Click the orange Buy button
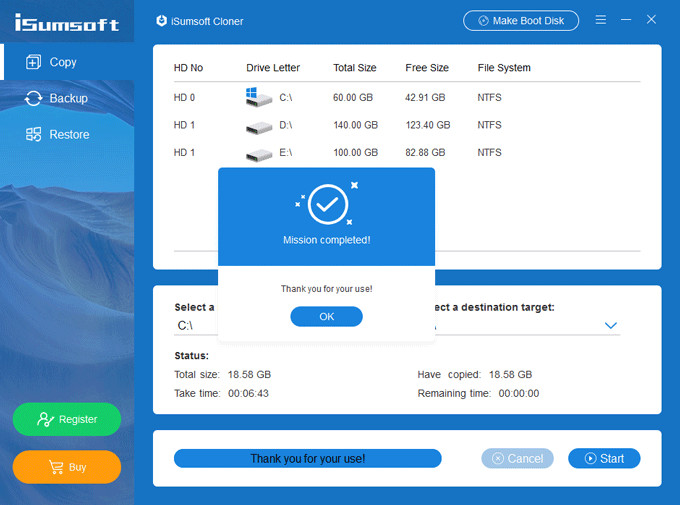Viewport: 680px width, 505px height. [67, 467]
